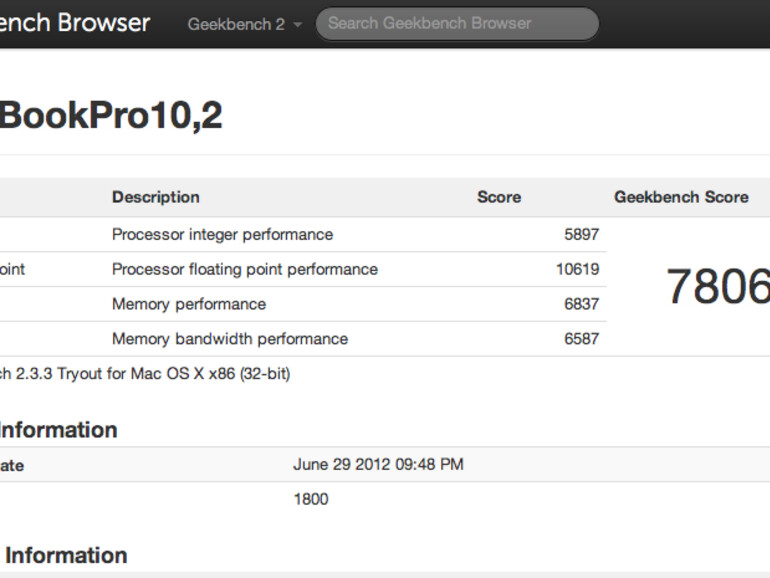Click the floating point score value 10619
This screenshot has height=578, width=770.
(x=577, y=269)
